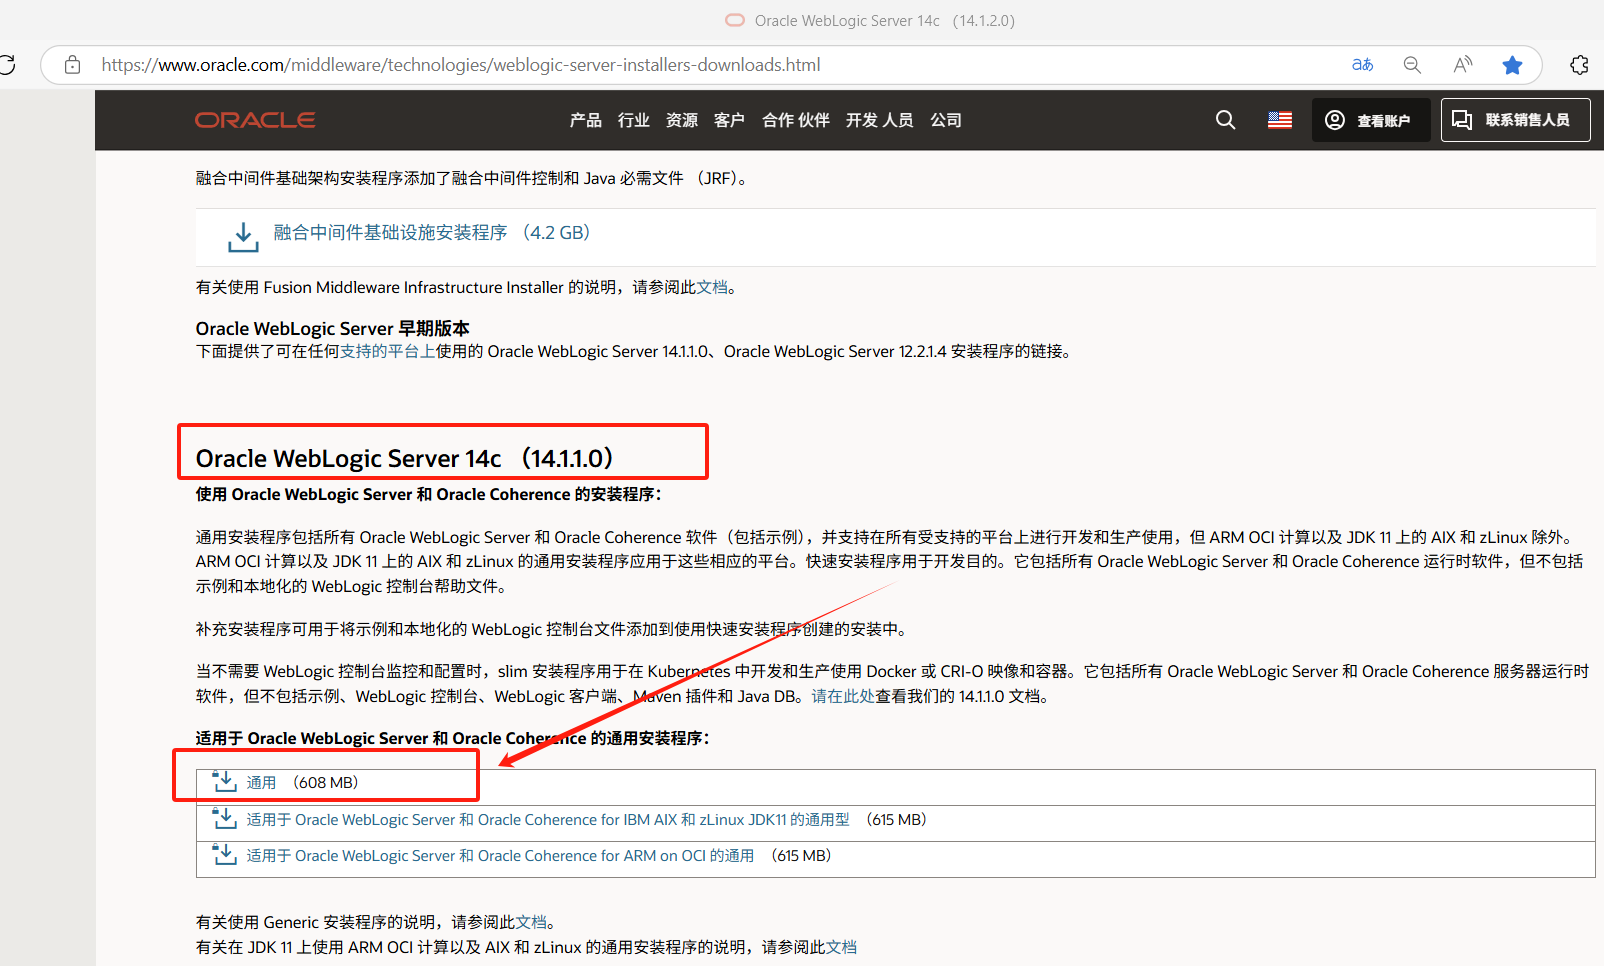Click download icon for IBM AIX zLinux installer
The height and width of the screenshot is (966, 1604).
225,818
